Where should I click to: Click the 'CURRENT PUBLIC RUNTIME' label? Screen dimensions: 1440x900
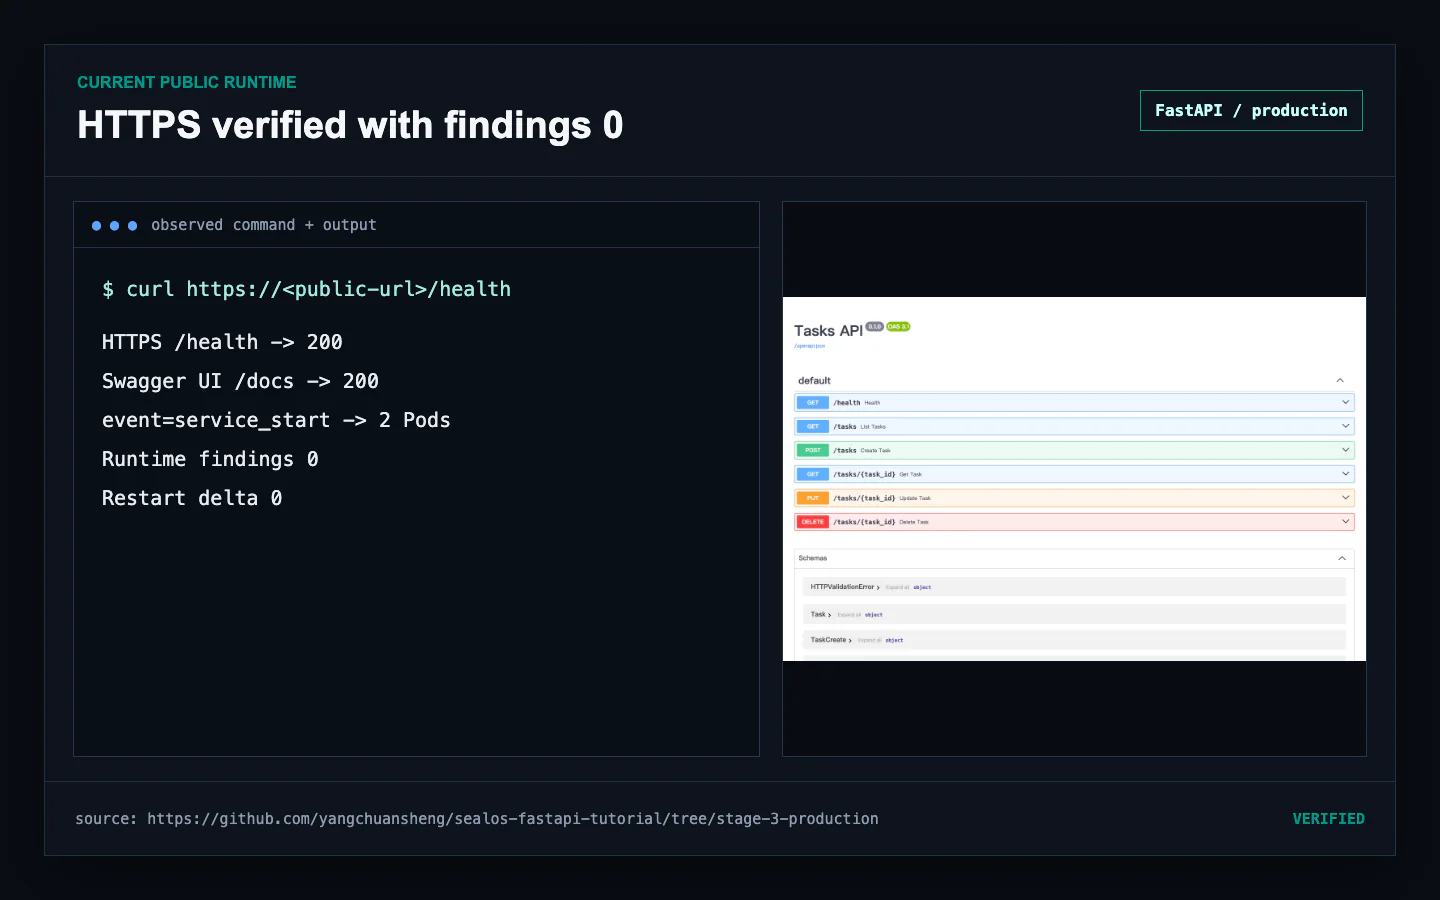coord(187,82)
